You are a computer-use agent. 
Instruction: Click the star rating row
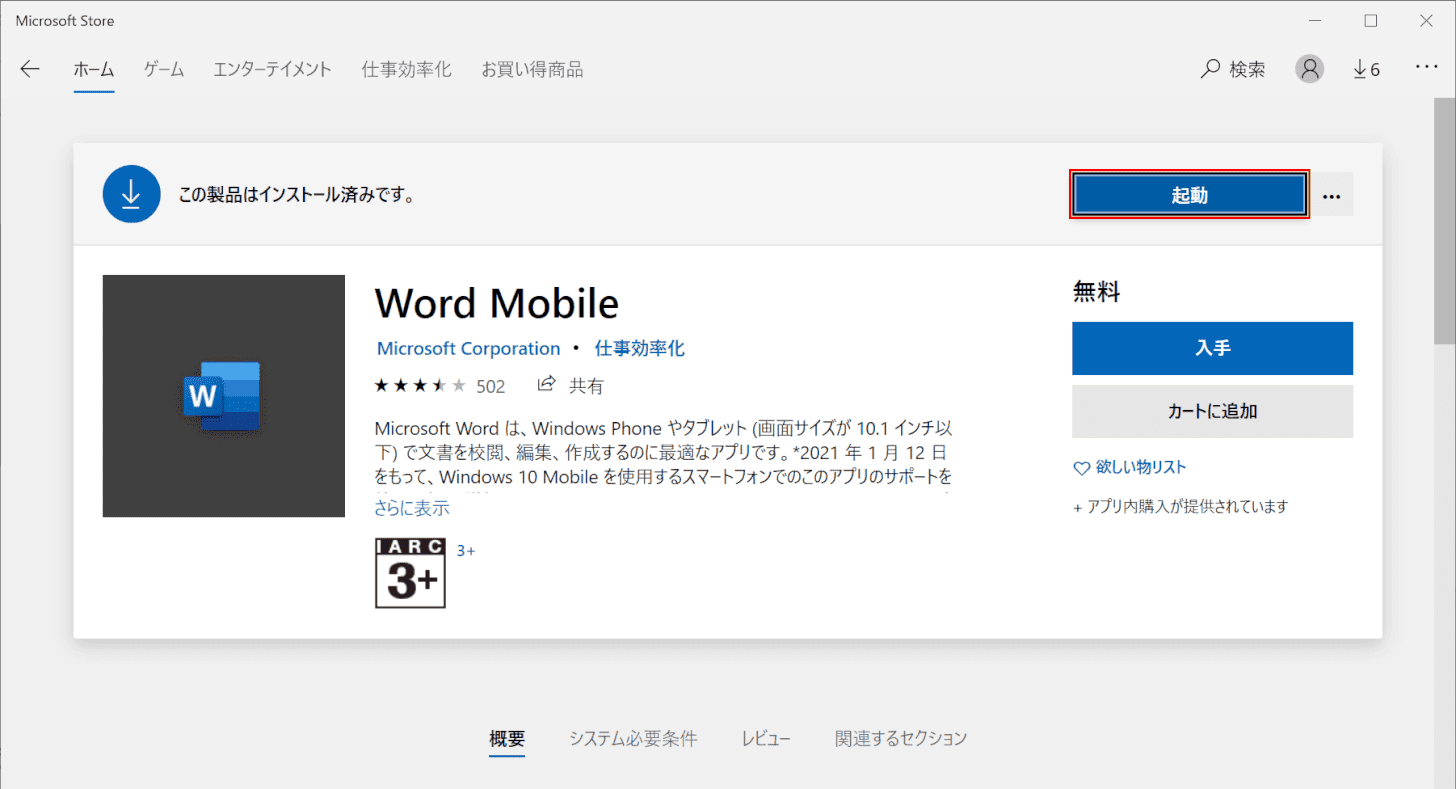[x=420, y=386]
